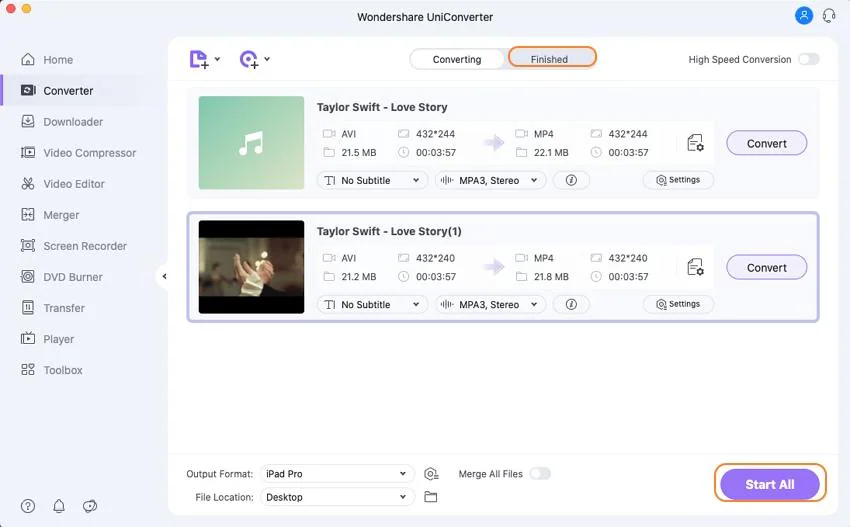
Task: Click the 21.5 MB source file size
Action: coord(358,152)
